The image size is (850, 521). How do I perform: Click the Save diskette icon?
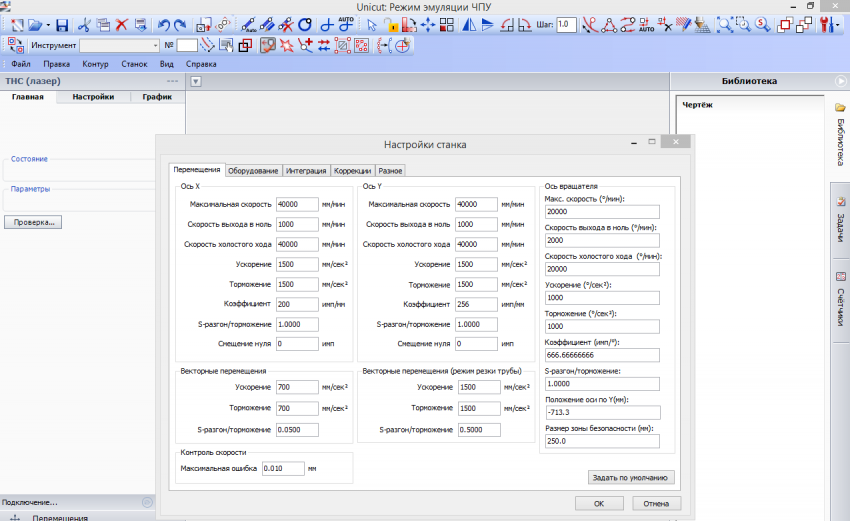point(62,25)
